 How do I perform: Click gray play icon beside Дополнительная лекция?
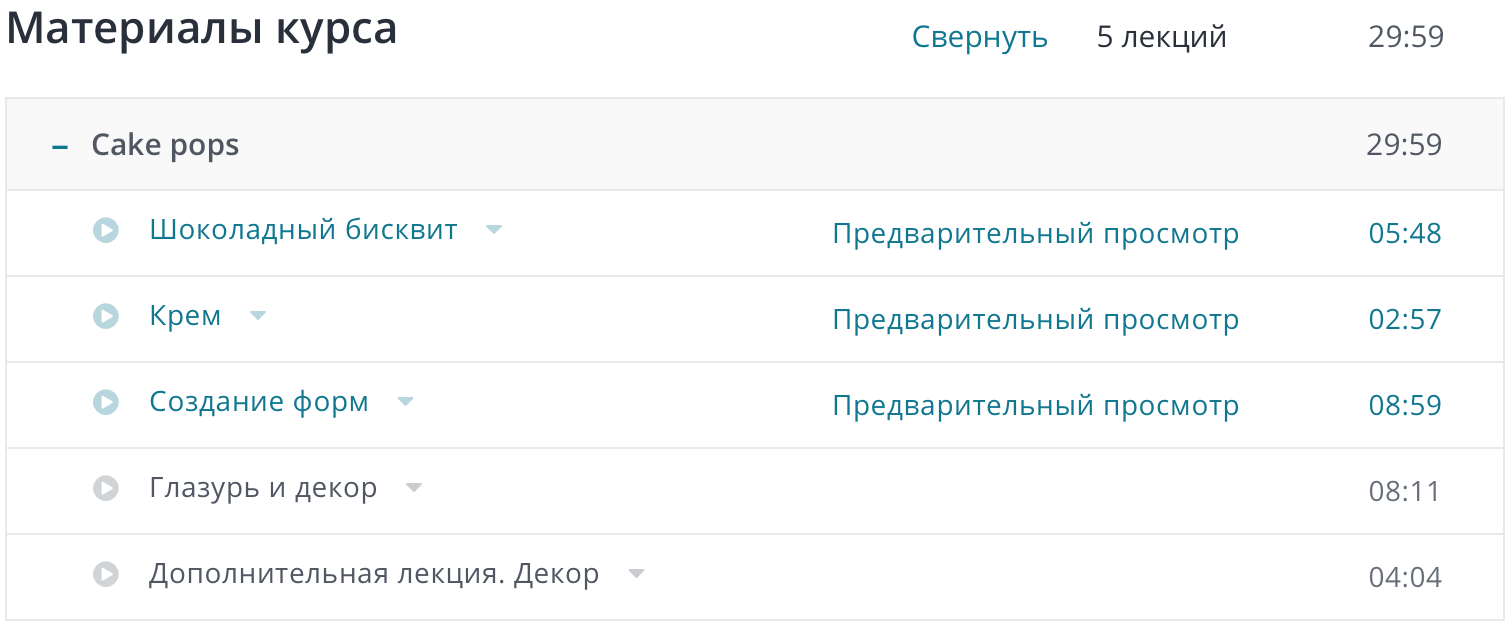[105, 575]
